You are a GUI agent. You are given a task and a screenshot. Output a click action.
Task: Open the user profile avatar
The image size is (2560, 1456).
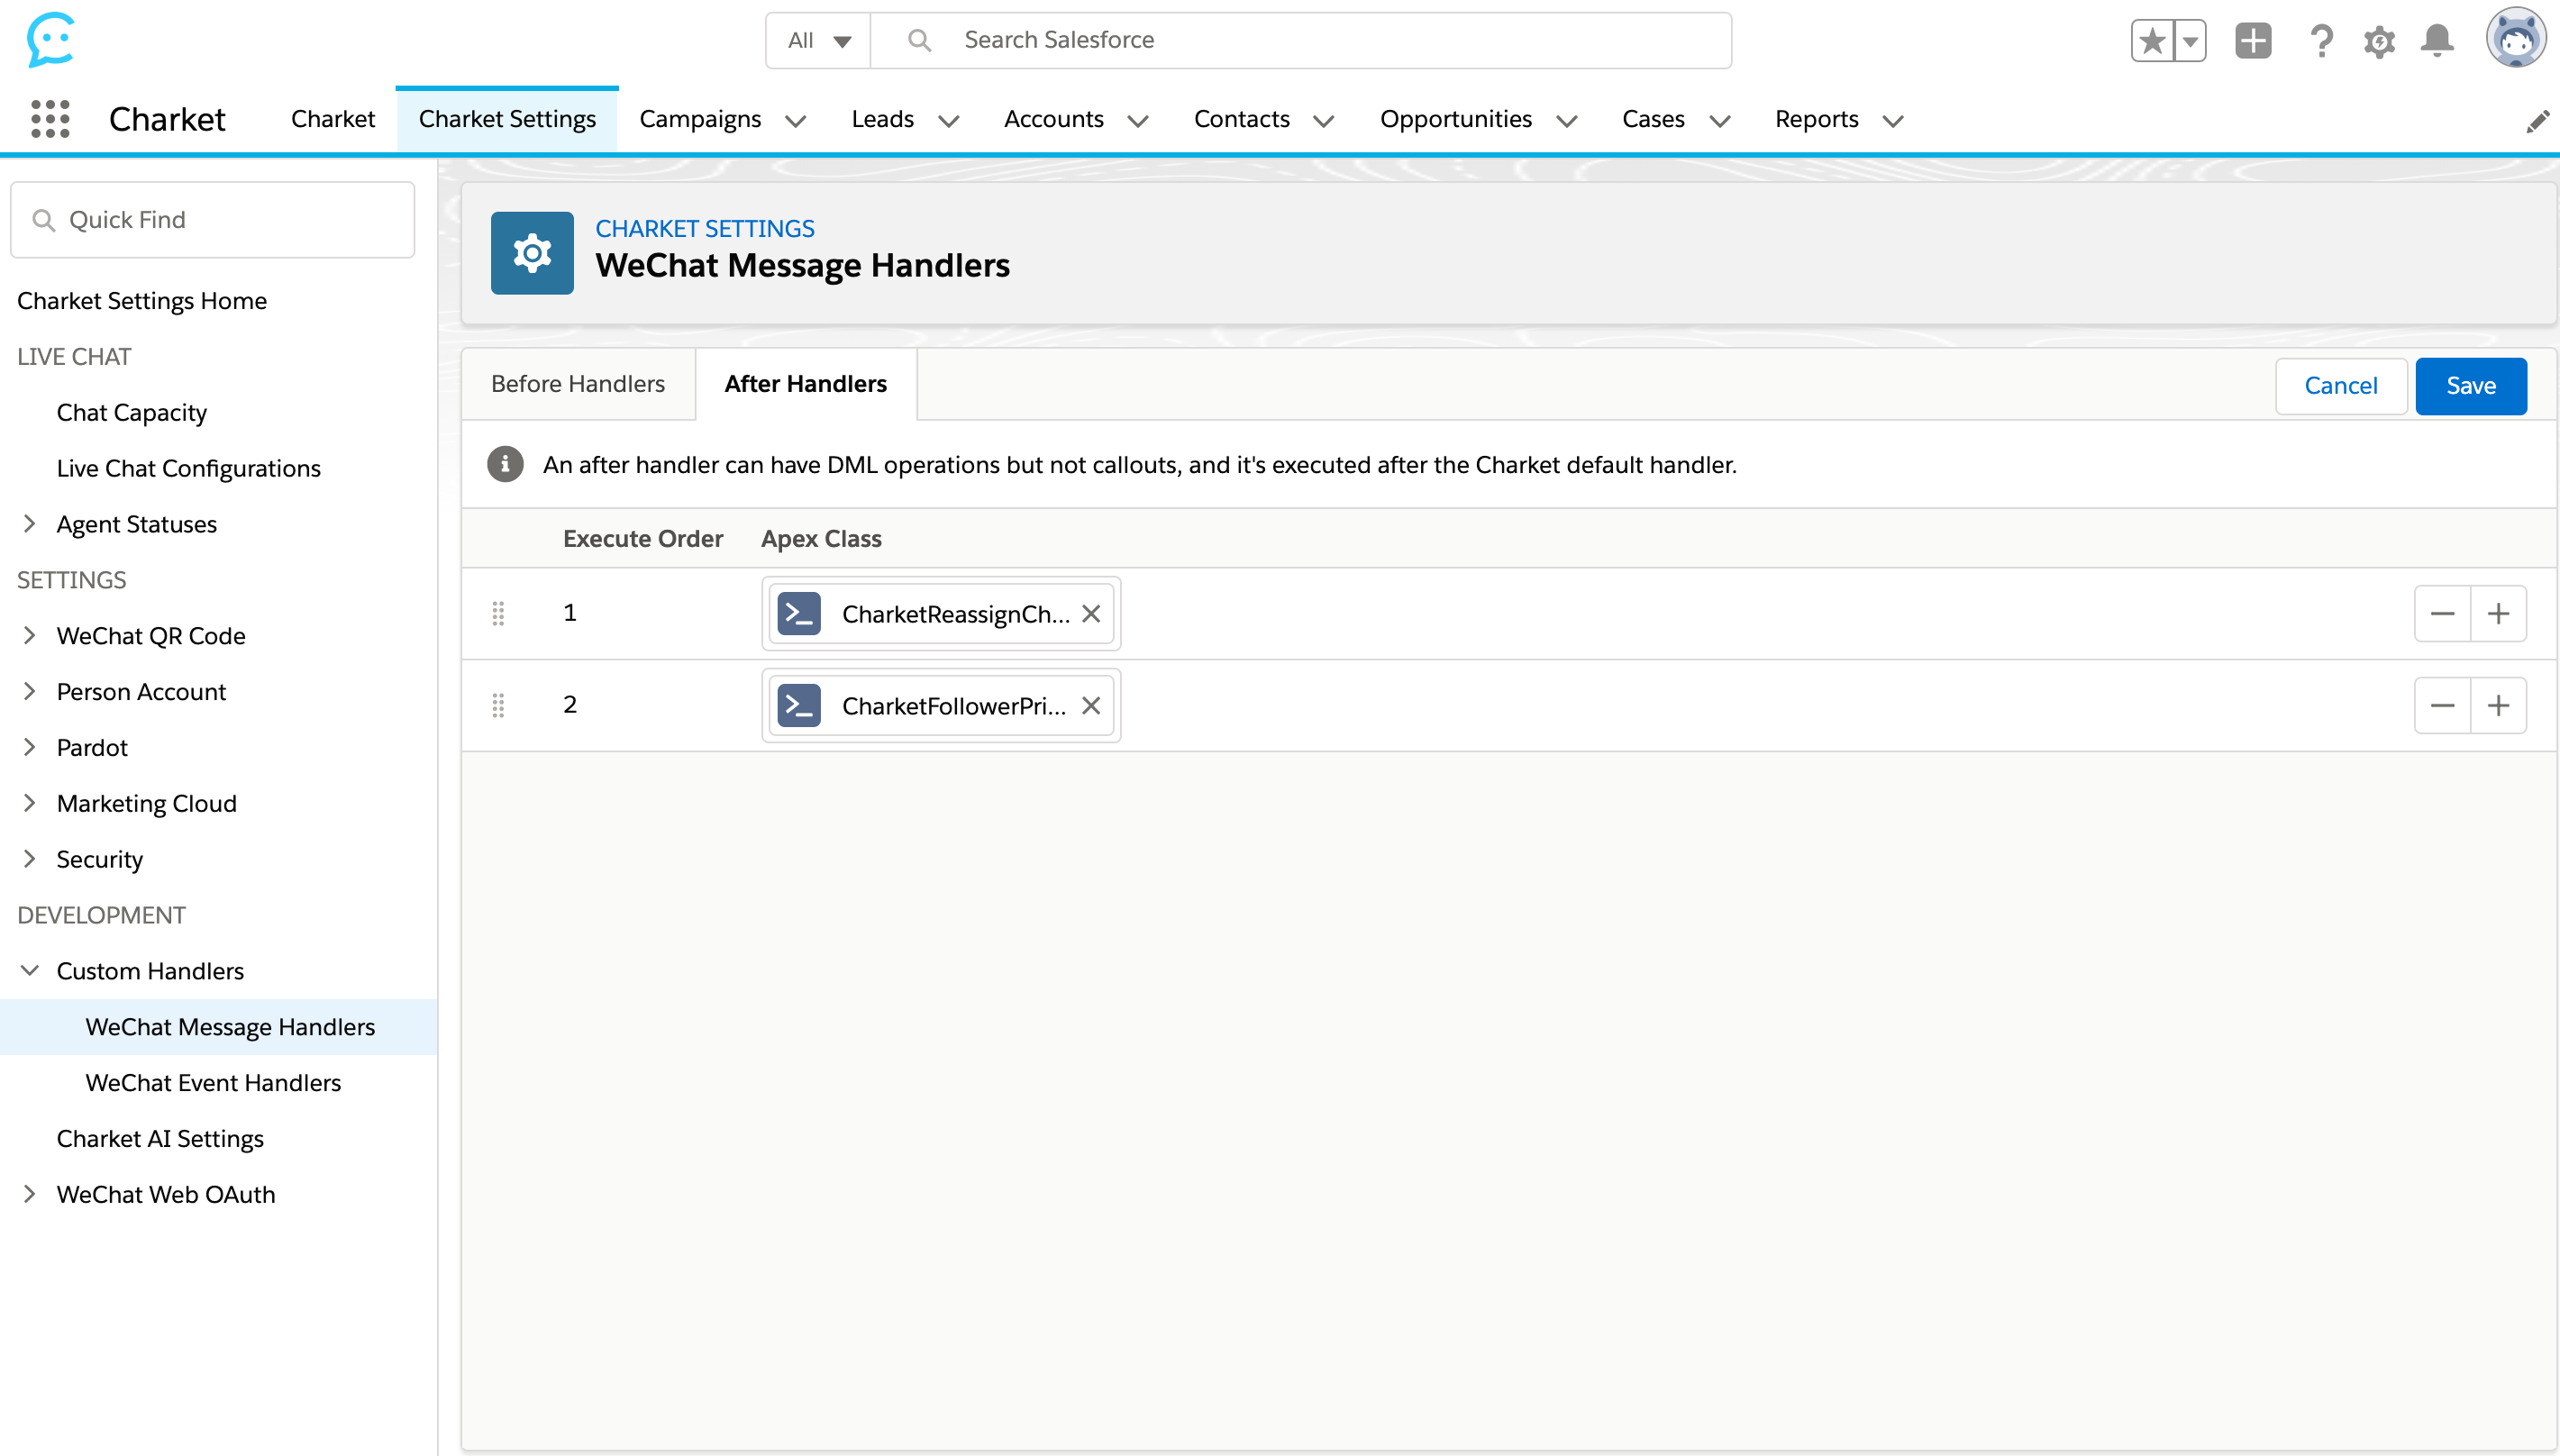2515,38
